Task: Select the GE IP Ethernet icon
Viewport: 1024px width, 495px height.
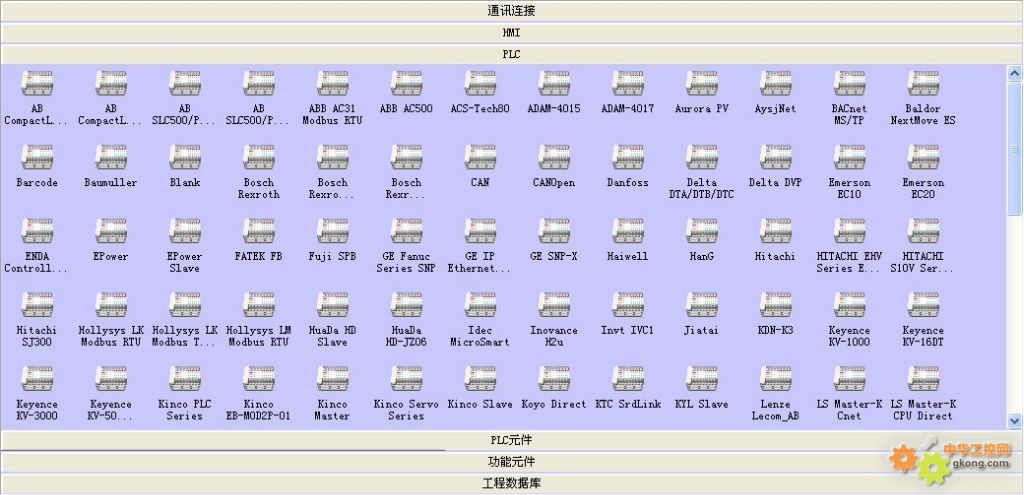Action: 480,231
